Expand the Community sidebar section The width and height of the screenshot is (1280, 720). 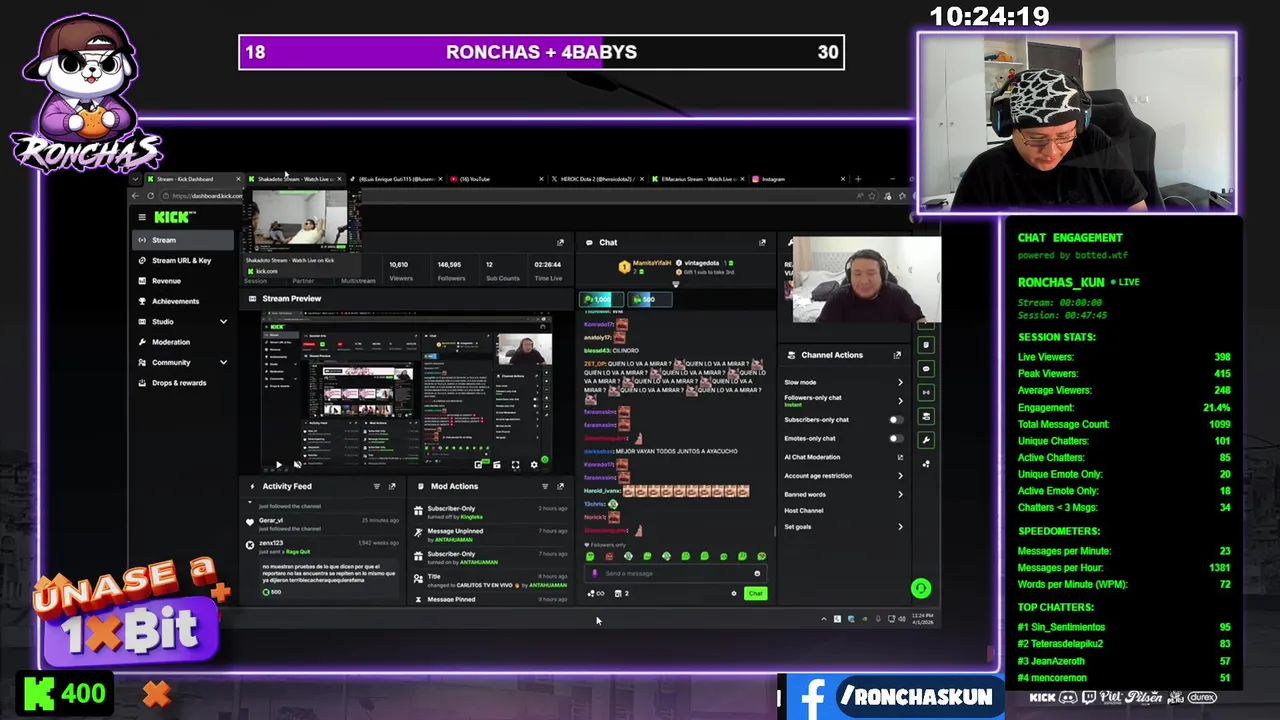click(223, 362)
